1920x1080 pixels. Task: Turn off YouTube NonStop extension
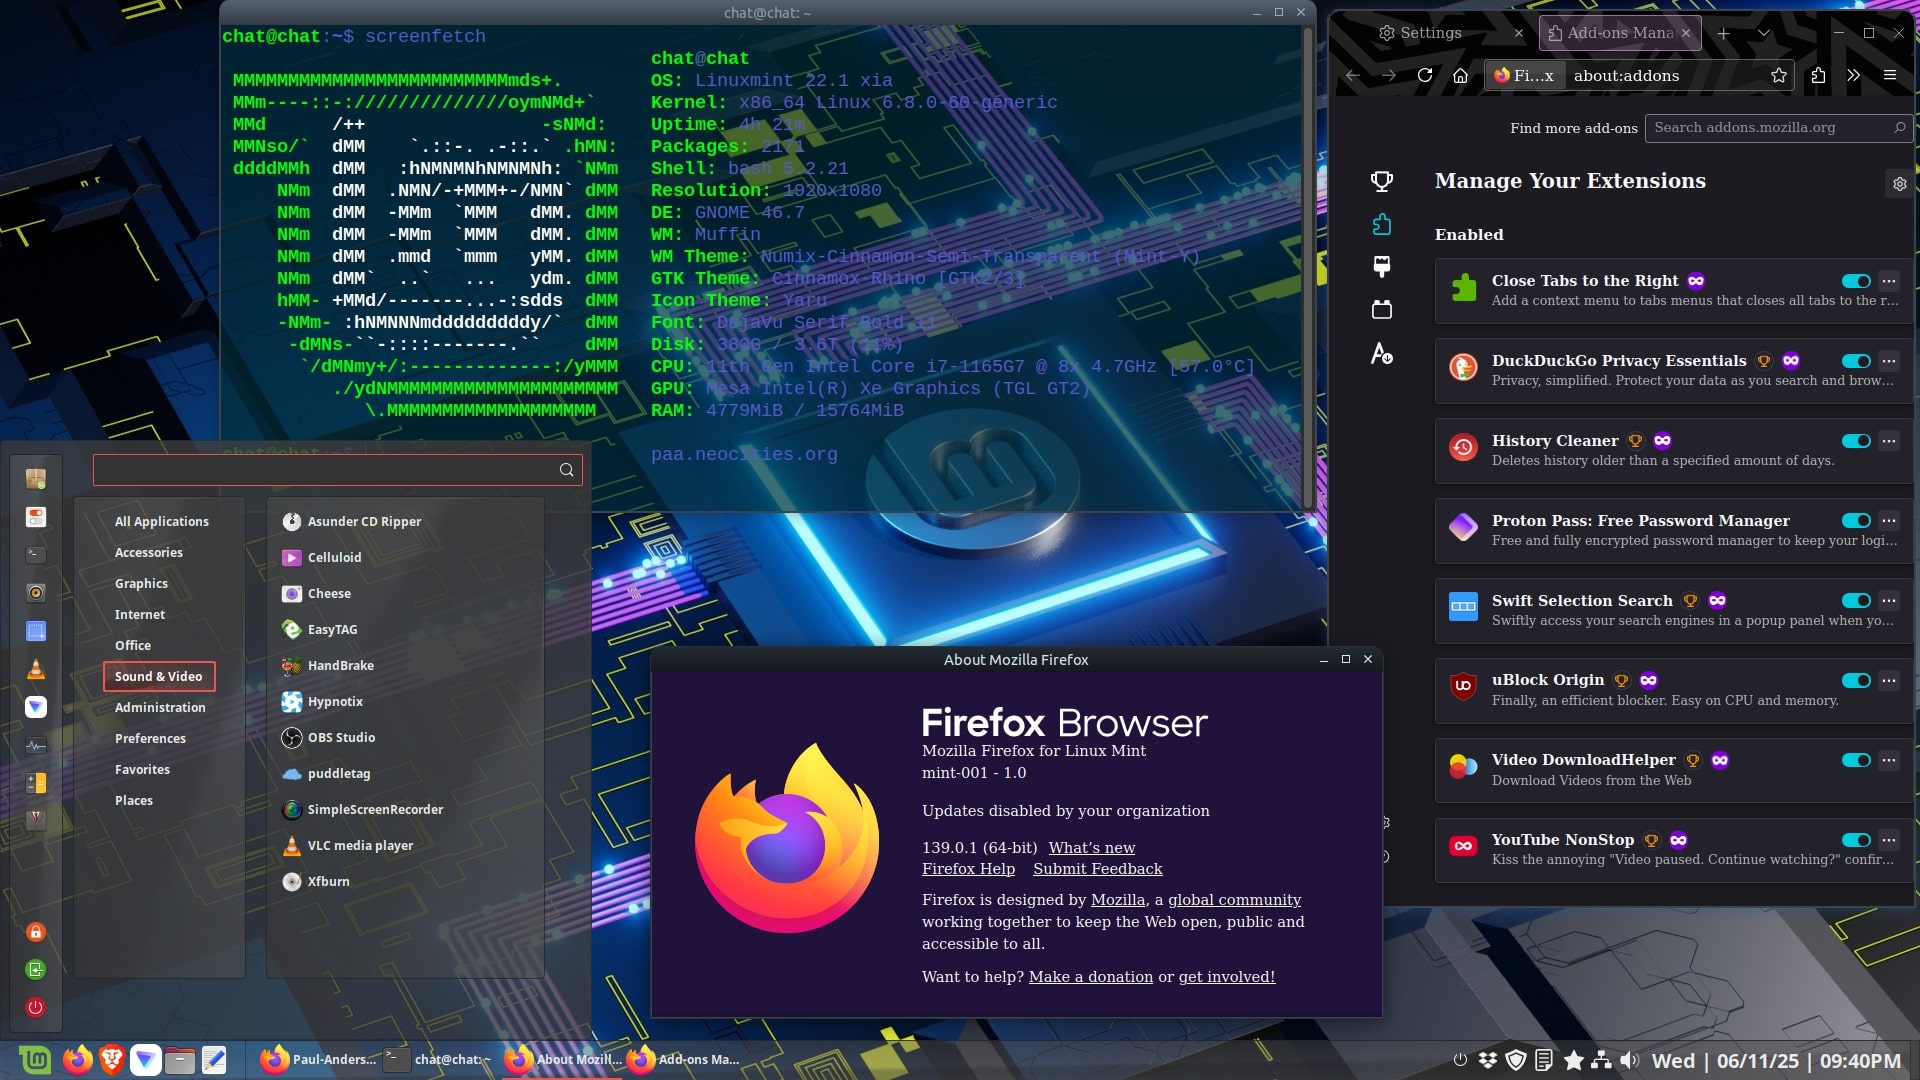[x=1856, y=840]
